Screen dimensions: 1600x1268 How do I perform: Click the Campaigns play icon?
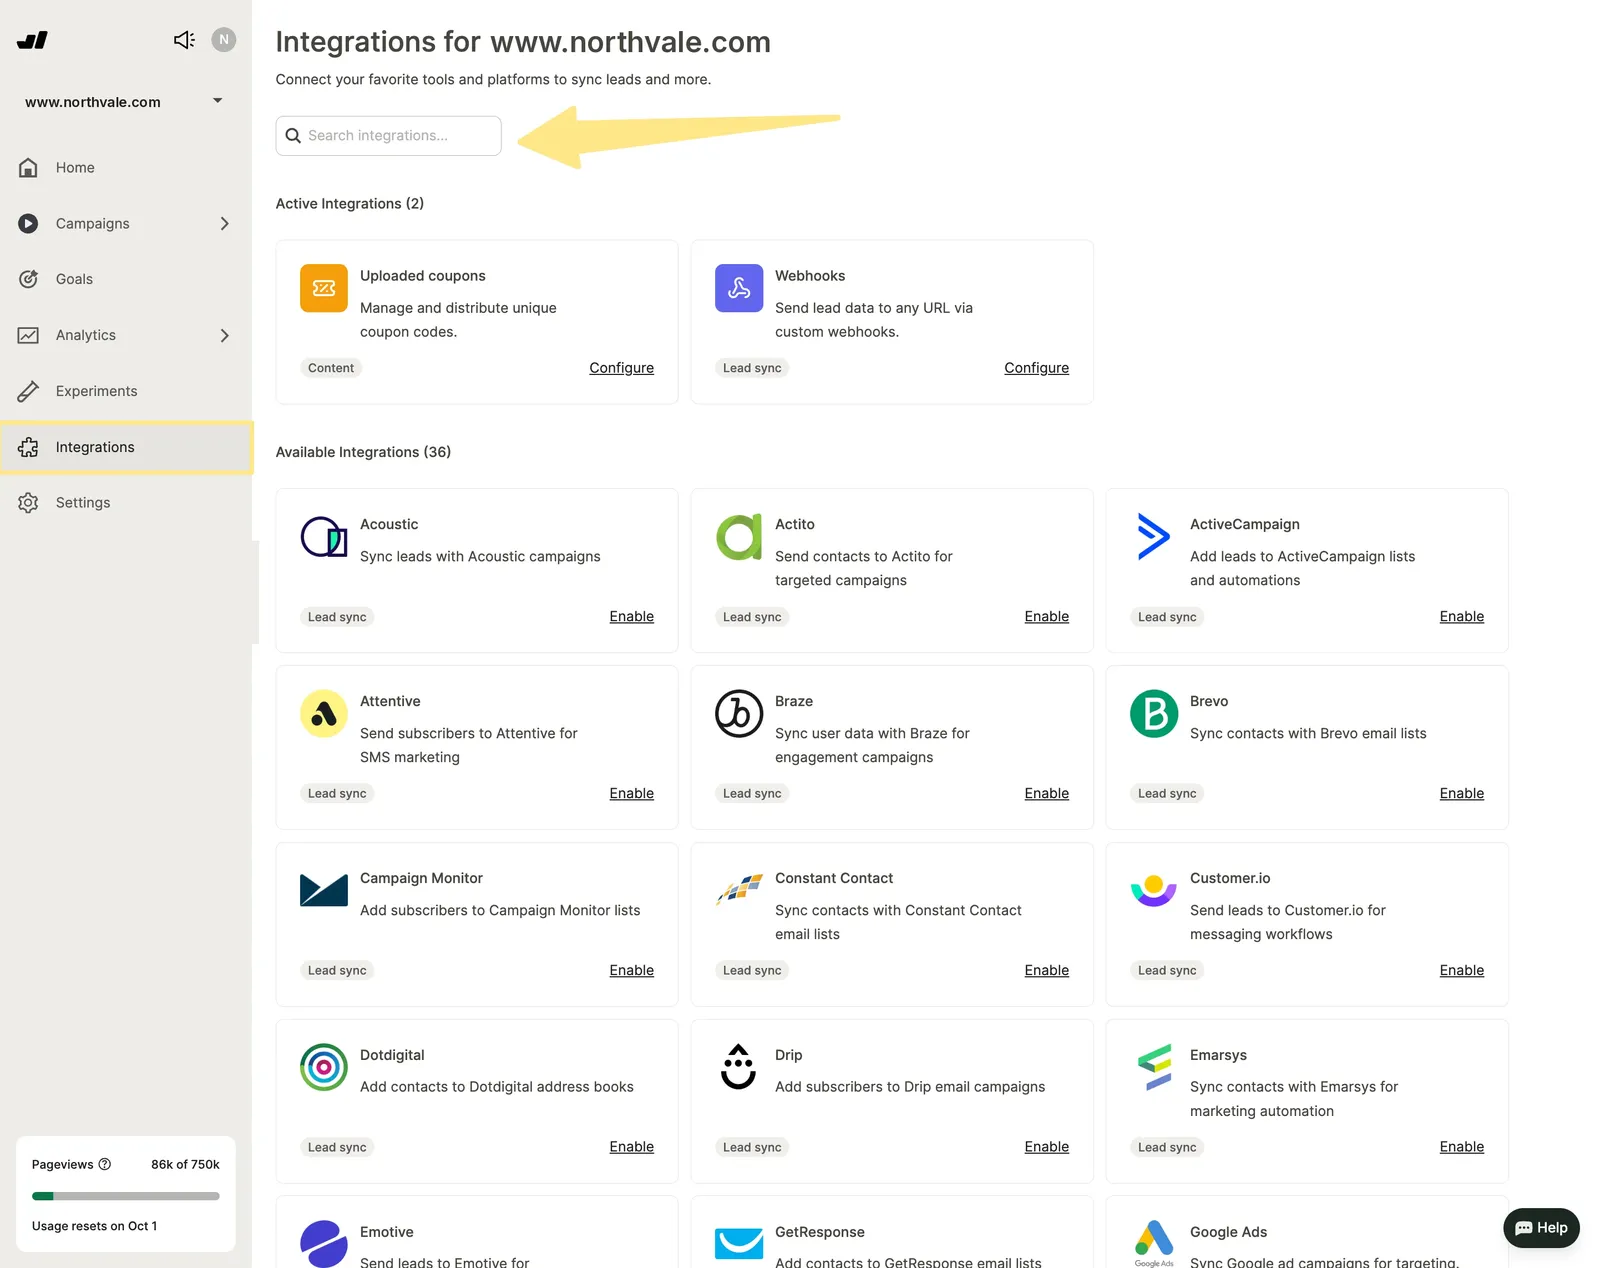(28, 224)
